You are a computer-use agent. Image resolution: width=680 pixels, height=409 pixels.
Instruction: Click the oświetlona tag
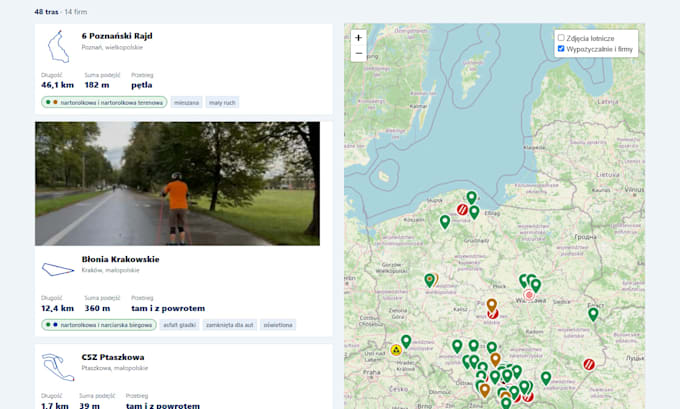coord(278,325)
